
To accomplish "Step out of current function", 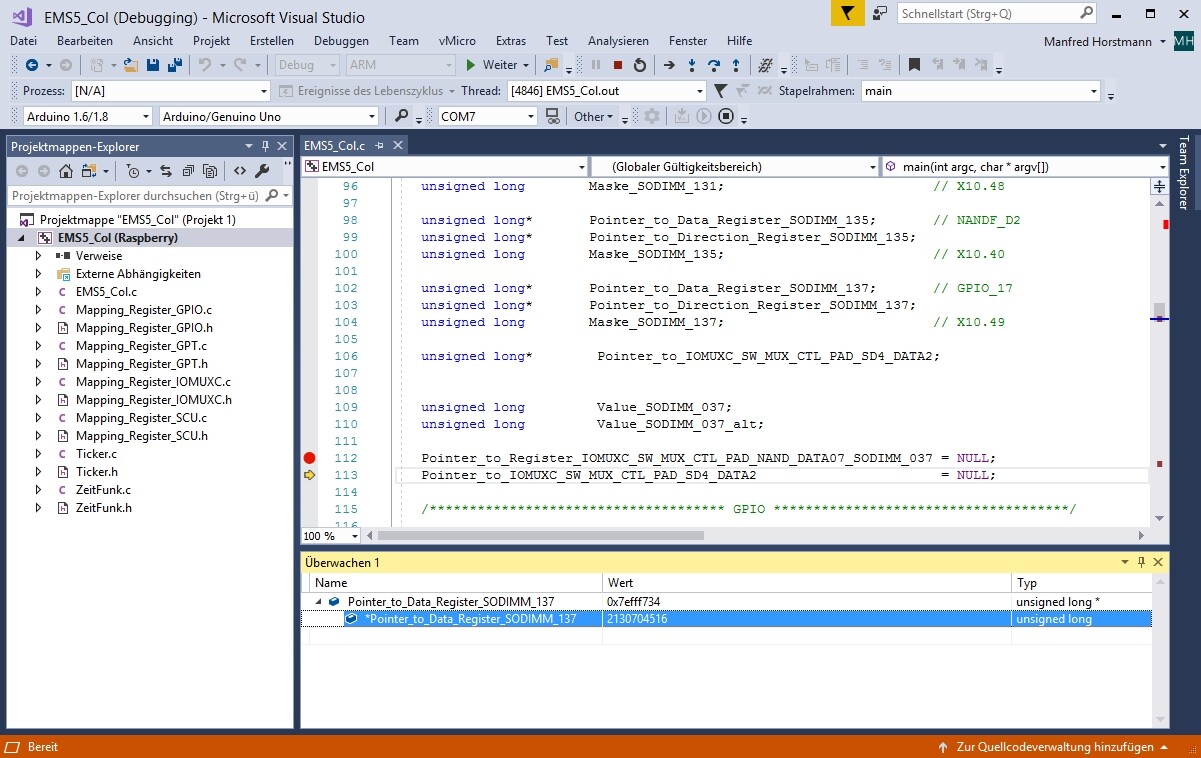I will 736,65.
